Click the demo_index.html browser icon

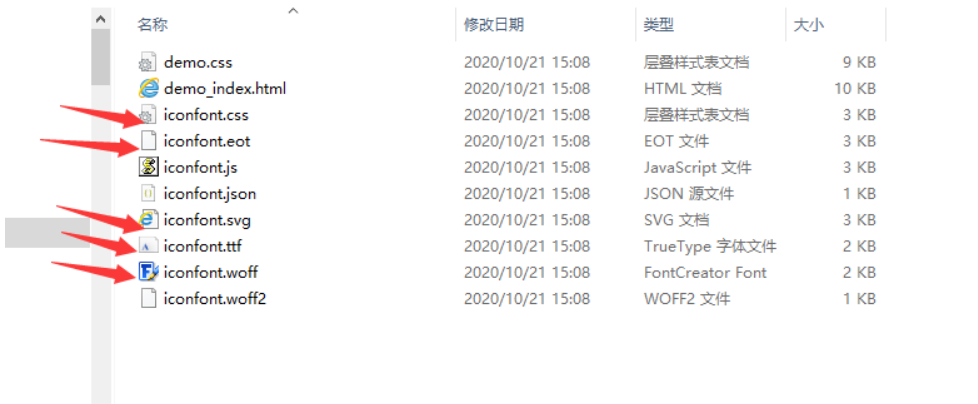pyautogui.click(x=148, y=89)
